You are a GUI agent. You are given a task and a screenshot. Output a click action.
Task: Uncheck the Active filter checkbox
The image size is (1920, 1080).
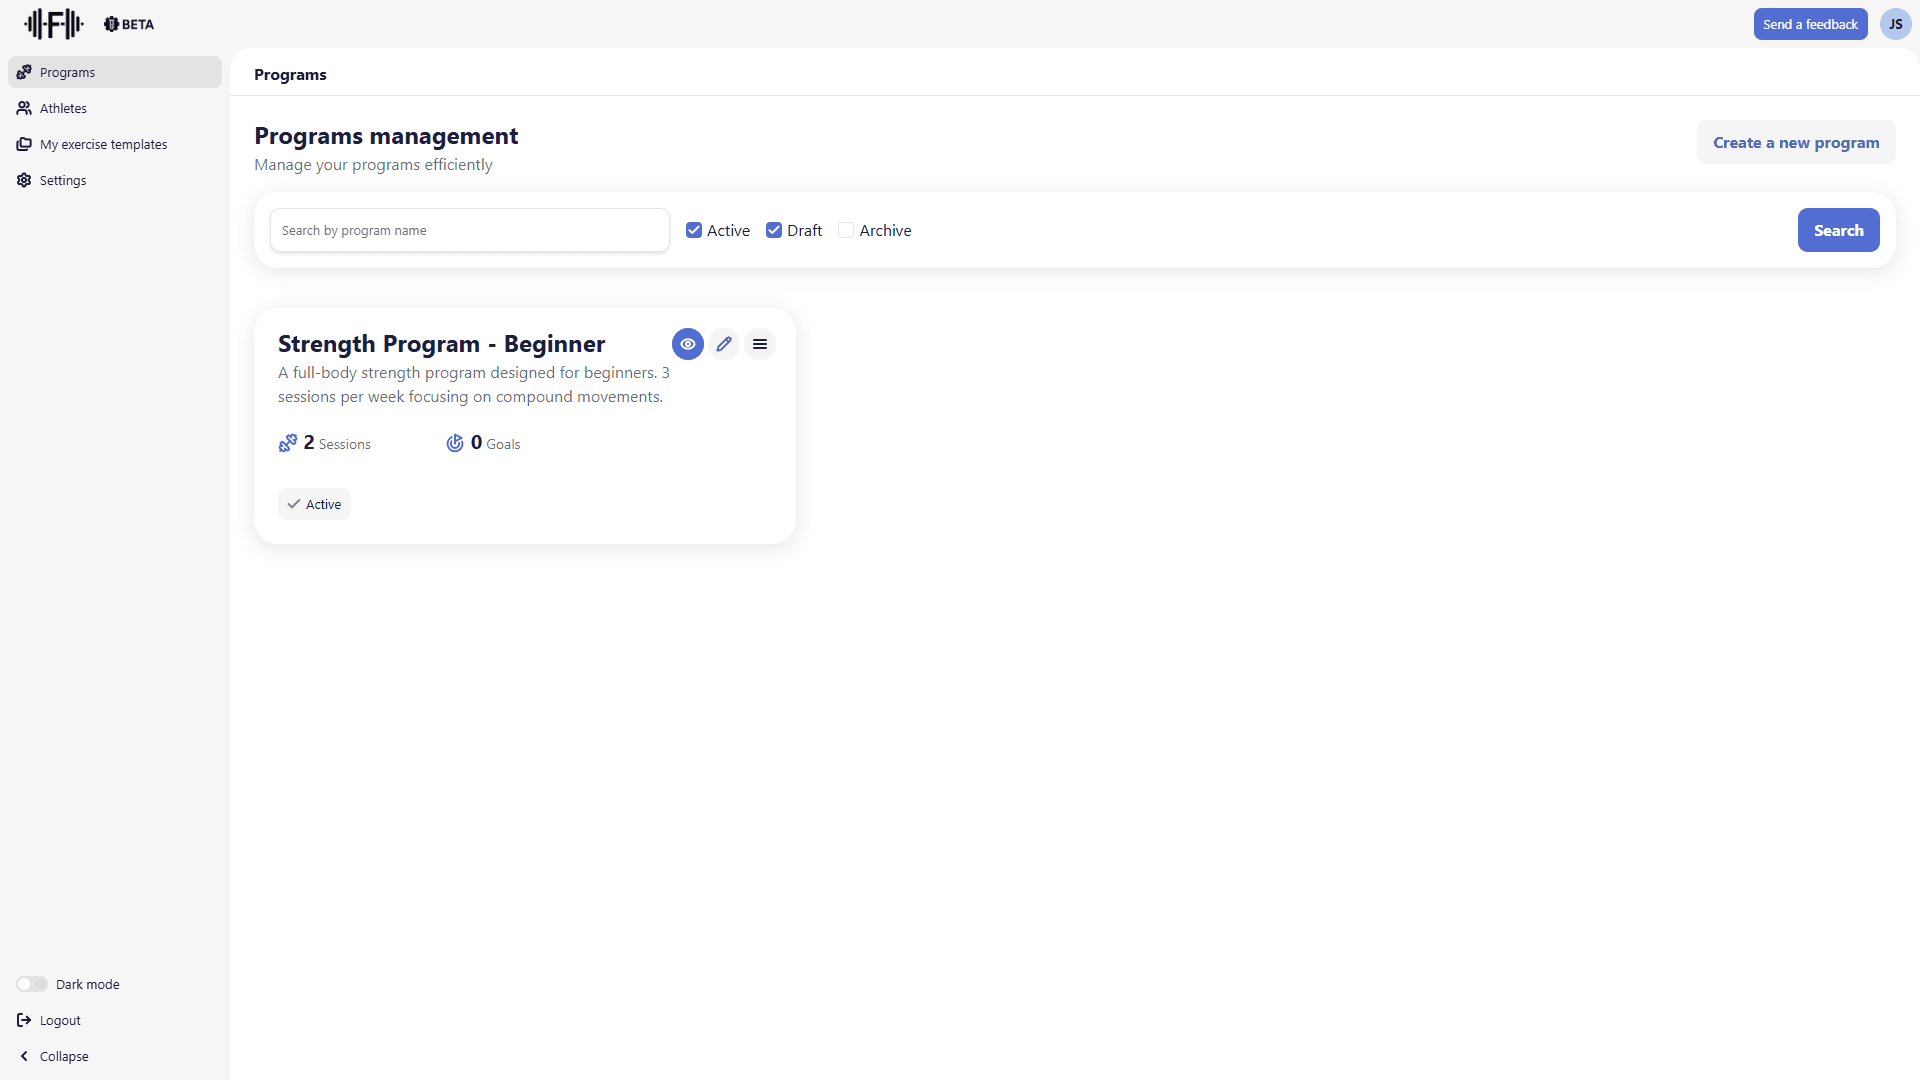point(694,230)
